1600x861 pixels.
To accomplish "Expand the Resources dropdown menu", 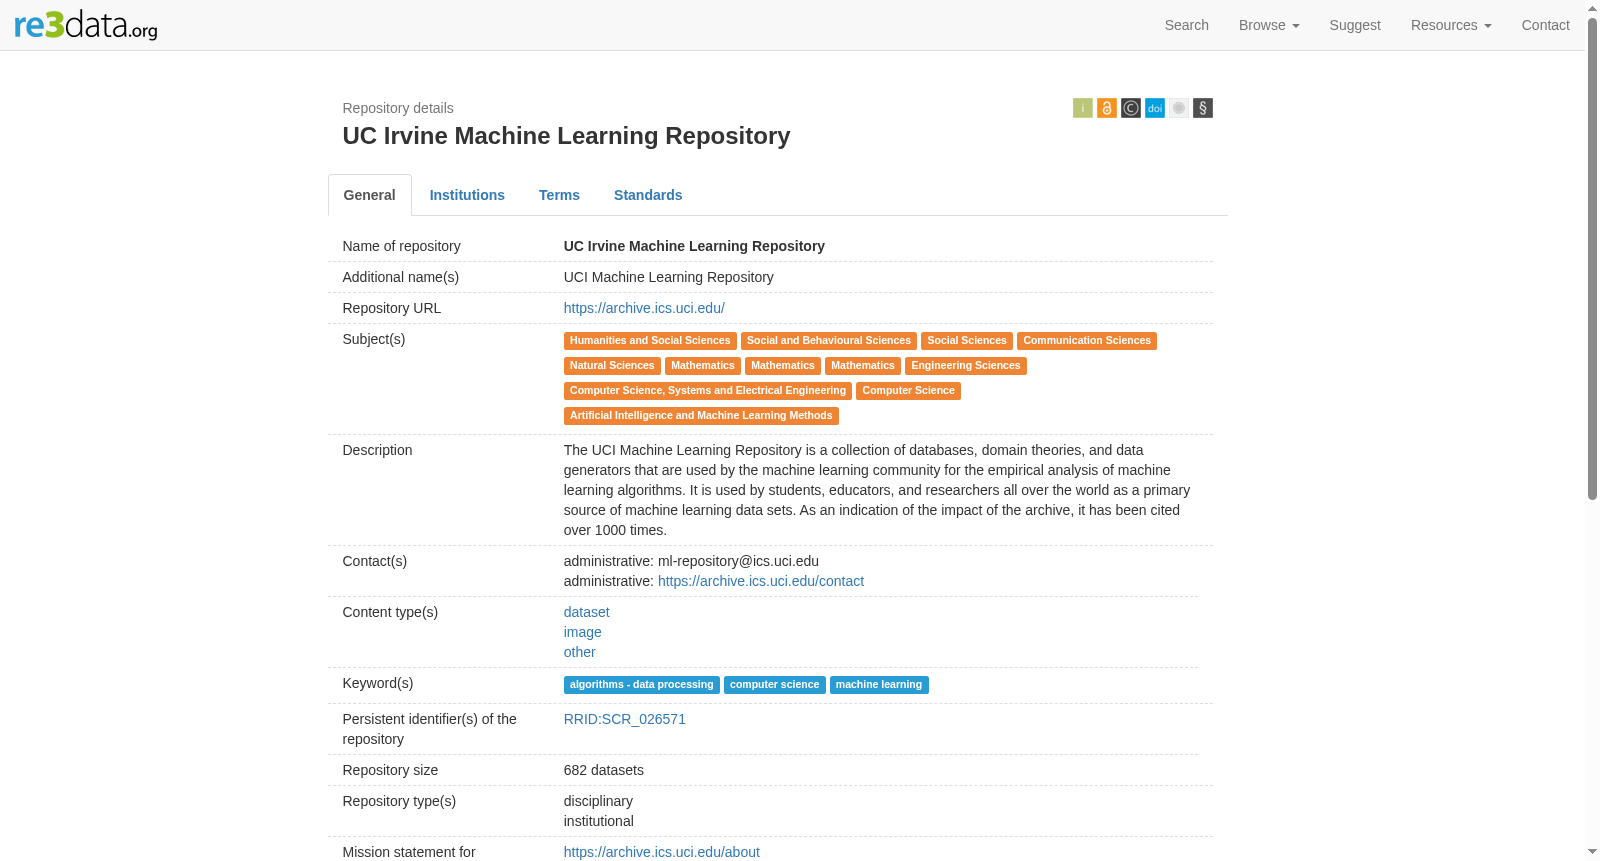I will click(1450, 25).
